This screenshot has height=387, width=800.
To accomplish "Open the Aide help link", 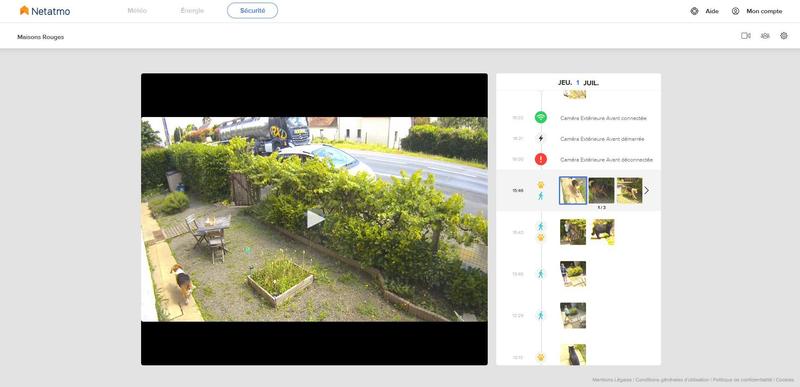I will 712,11.
